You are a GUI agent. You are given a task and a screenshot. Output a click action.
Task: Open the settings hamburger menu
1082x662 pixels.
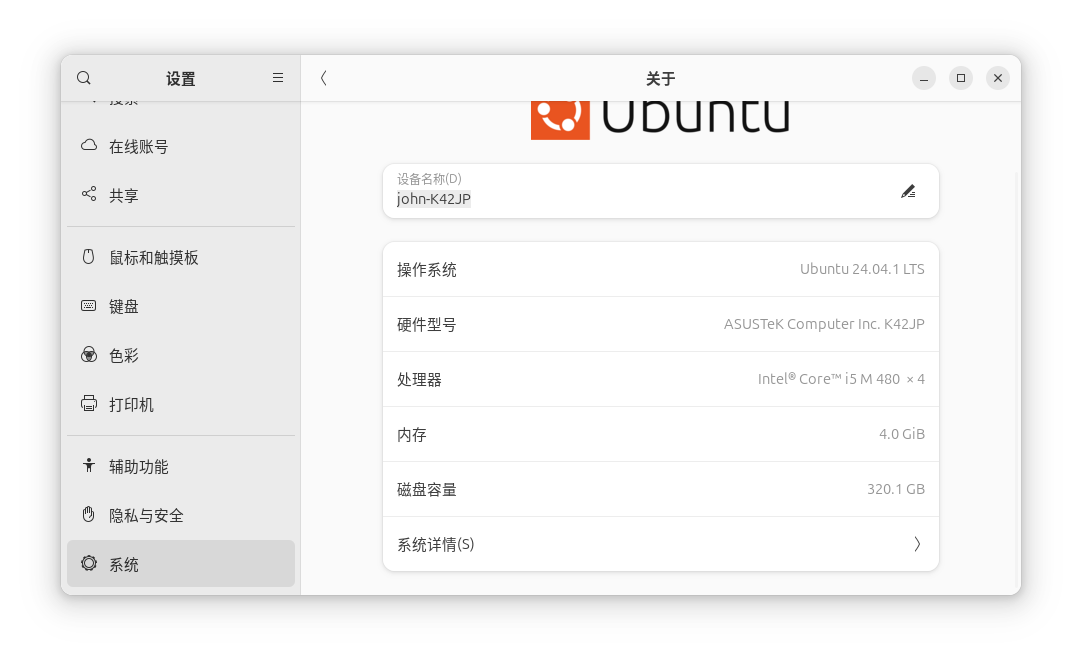pyautogui.click(x=277, y=78)
